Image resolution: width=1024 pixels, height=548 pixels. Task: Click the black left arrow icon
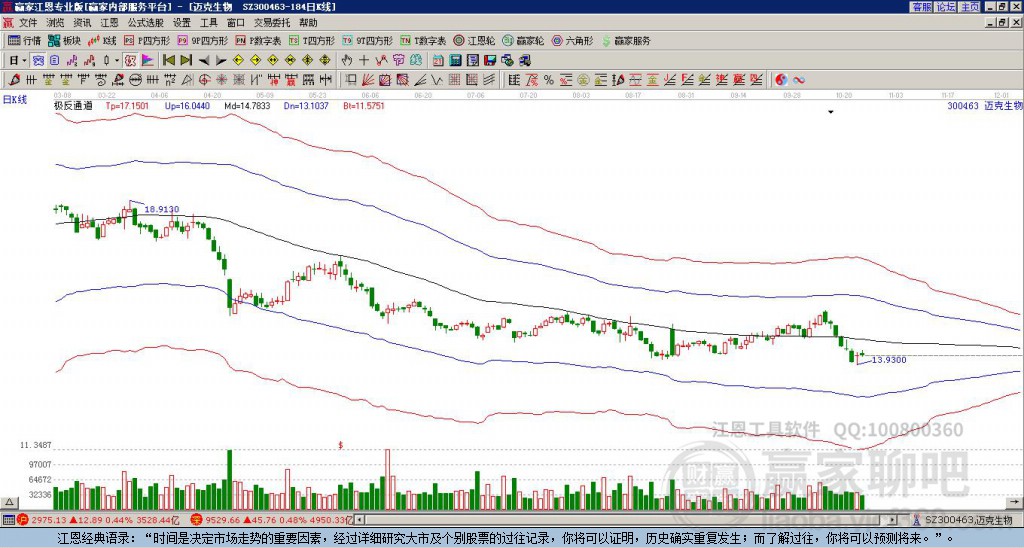[x=204, y=61]
